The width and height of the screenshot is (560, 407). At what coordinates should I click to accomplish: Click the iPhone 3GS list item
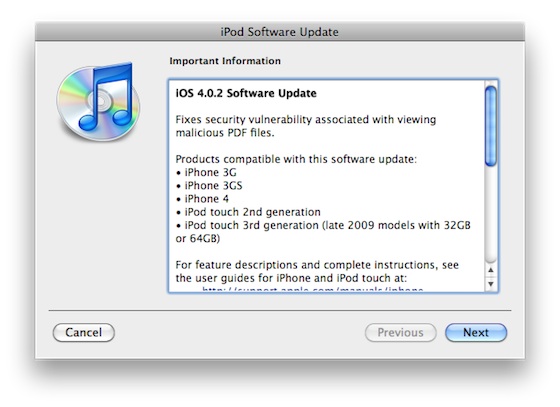(x=210, y=186)
